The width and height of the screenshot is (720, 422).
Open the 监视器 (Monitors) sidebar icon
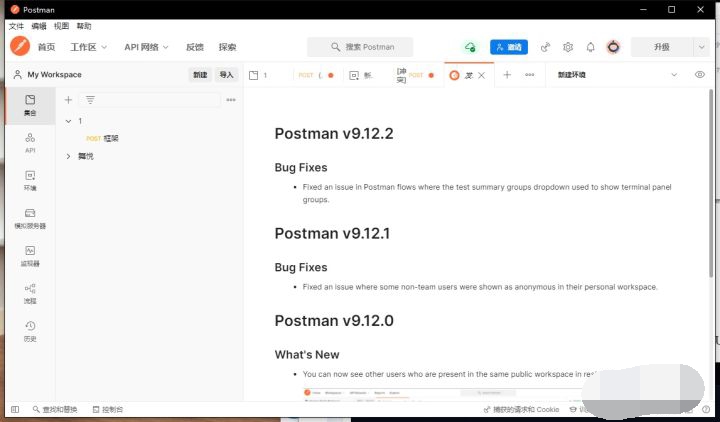pyautogui.click(x=30, y=255)
